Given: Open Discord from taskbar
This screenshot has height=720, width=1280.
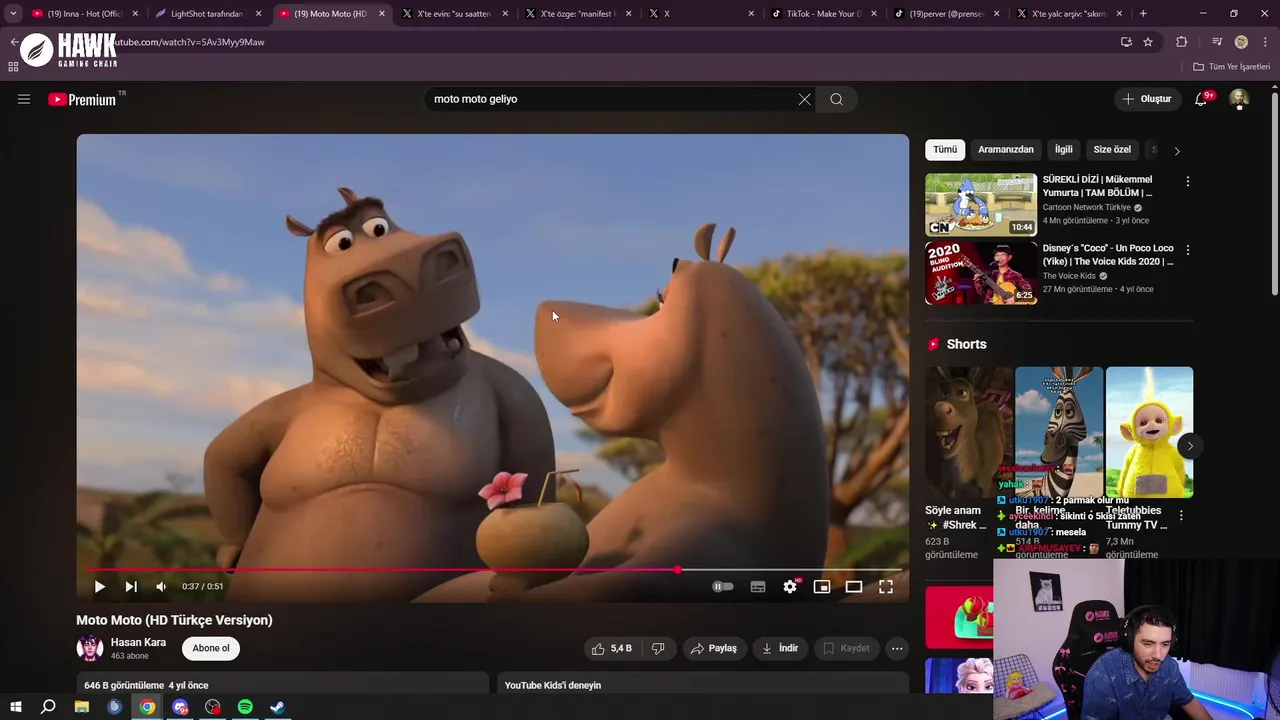Looking at the screenshot, I should pyautogui.click(x=180, y=707).
